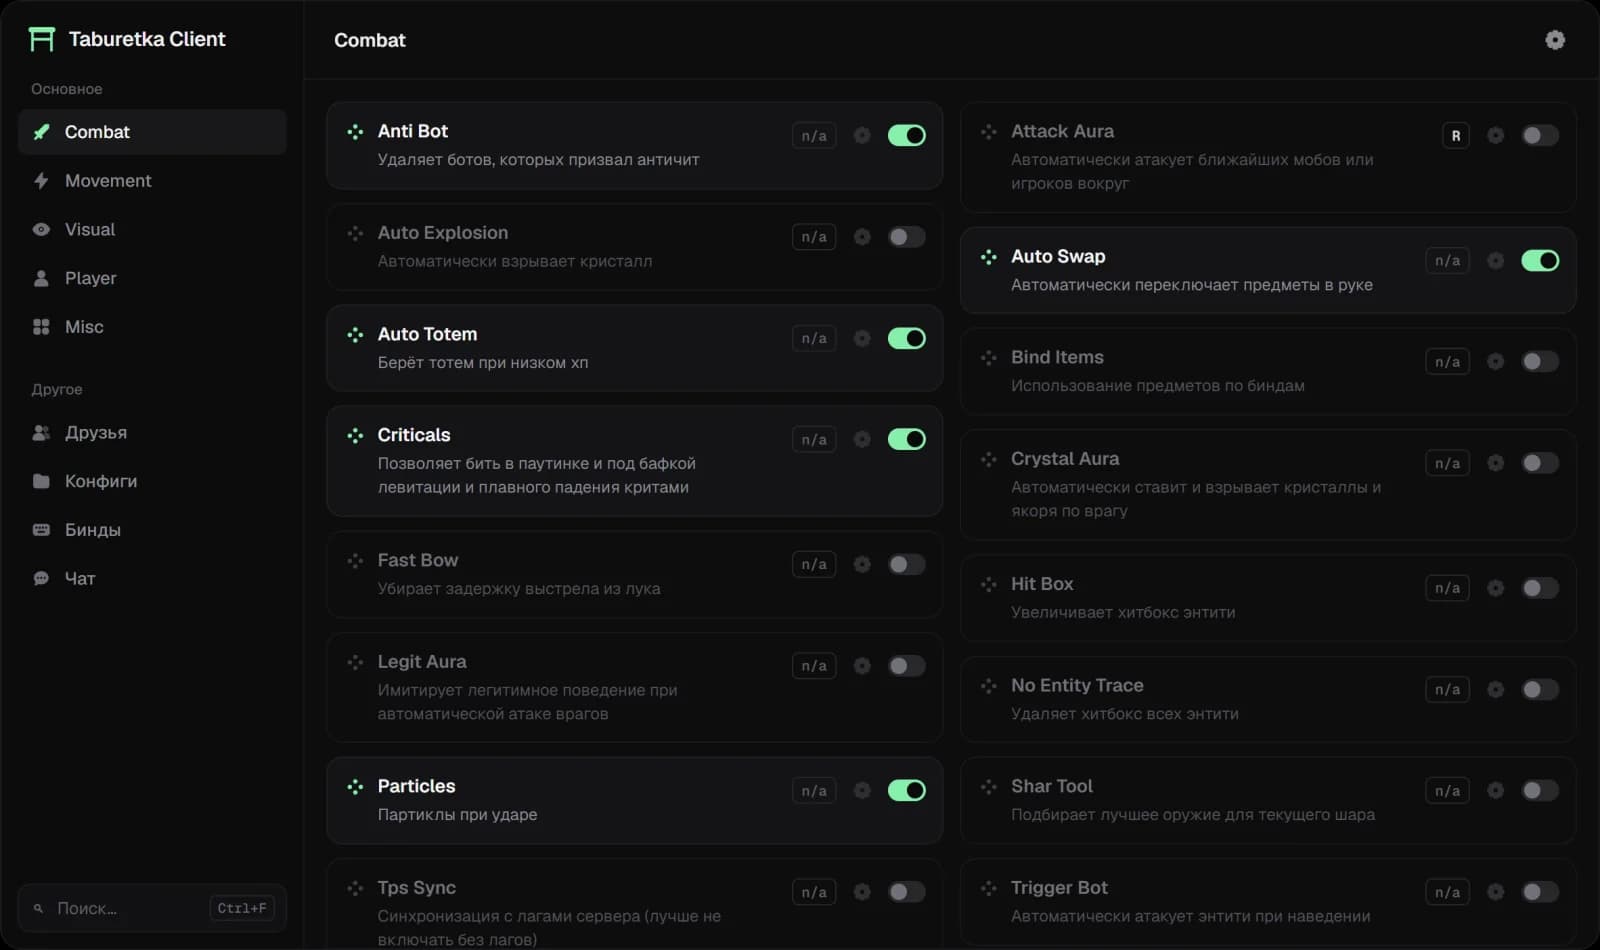
Task: Focus the Поиск search field
Action: tap(152, 908)
